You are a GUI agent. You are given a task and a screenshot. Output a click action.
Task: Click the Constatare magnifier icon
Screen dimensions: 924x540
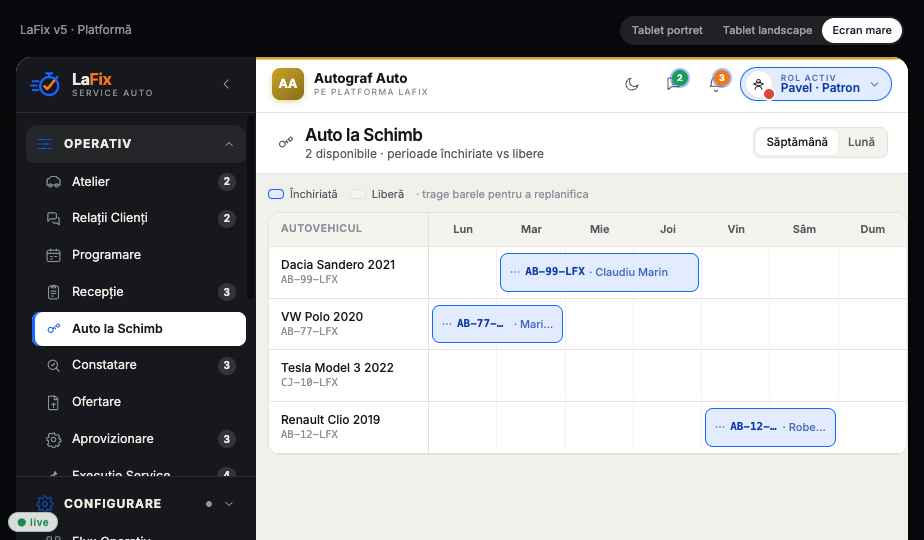tap(53, 366)
